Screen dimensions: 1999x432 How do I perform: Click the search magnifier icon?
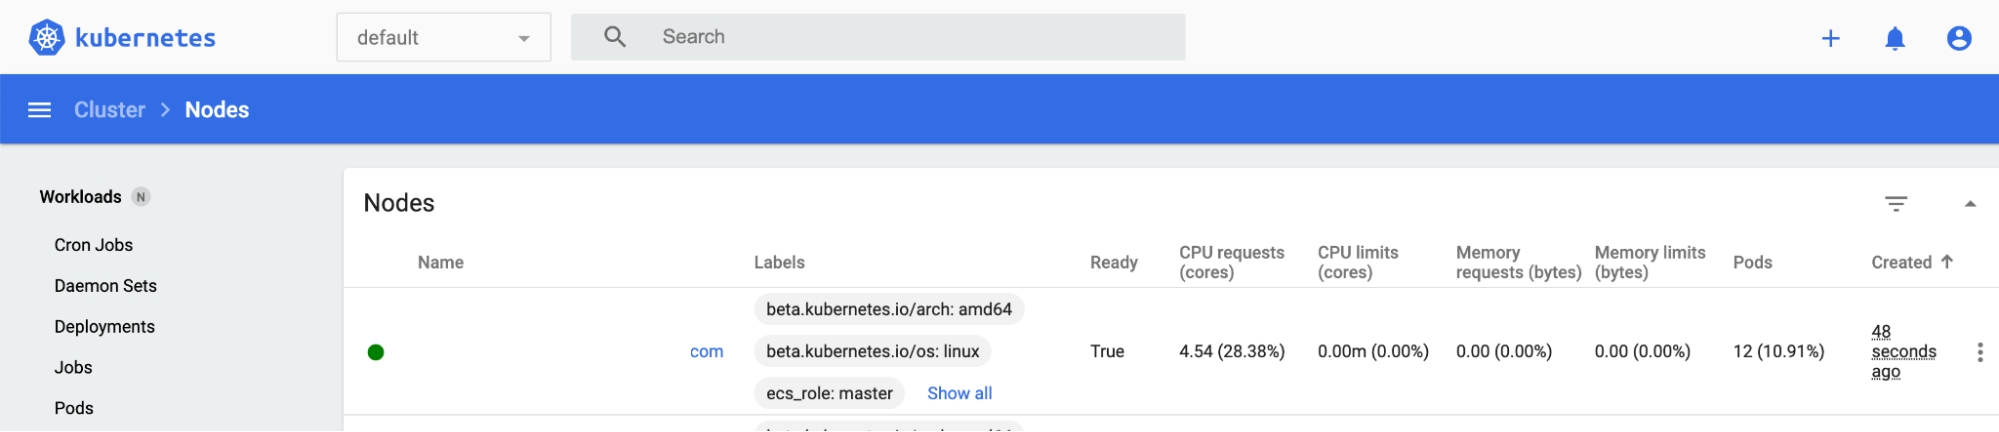(x=615, y=37)
